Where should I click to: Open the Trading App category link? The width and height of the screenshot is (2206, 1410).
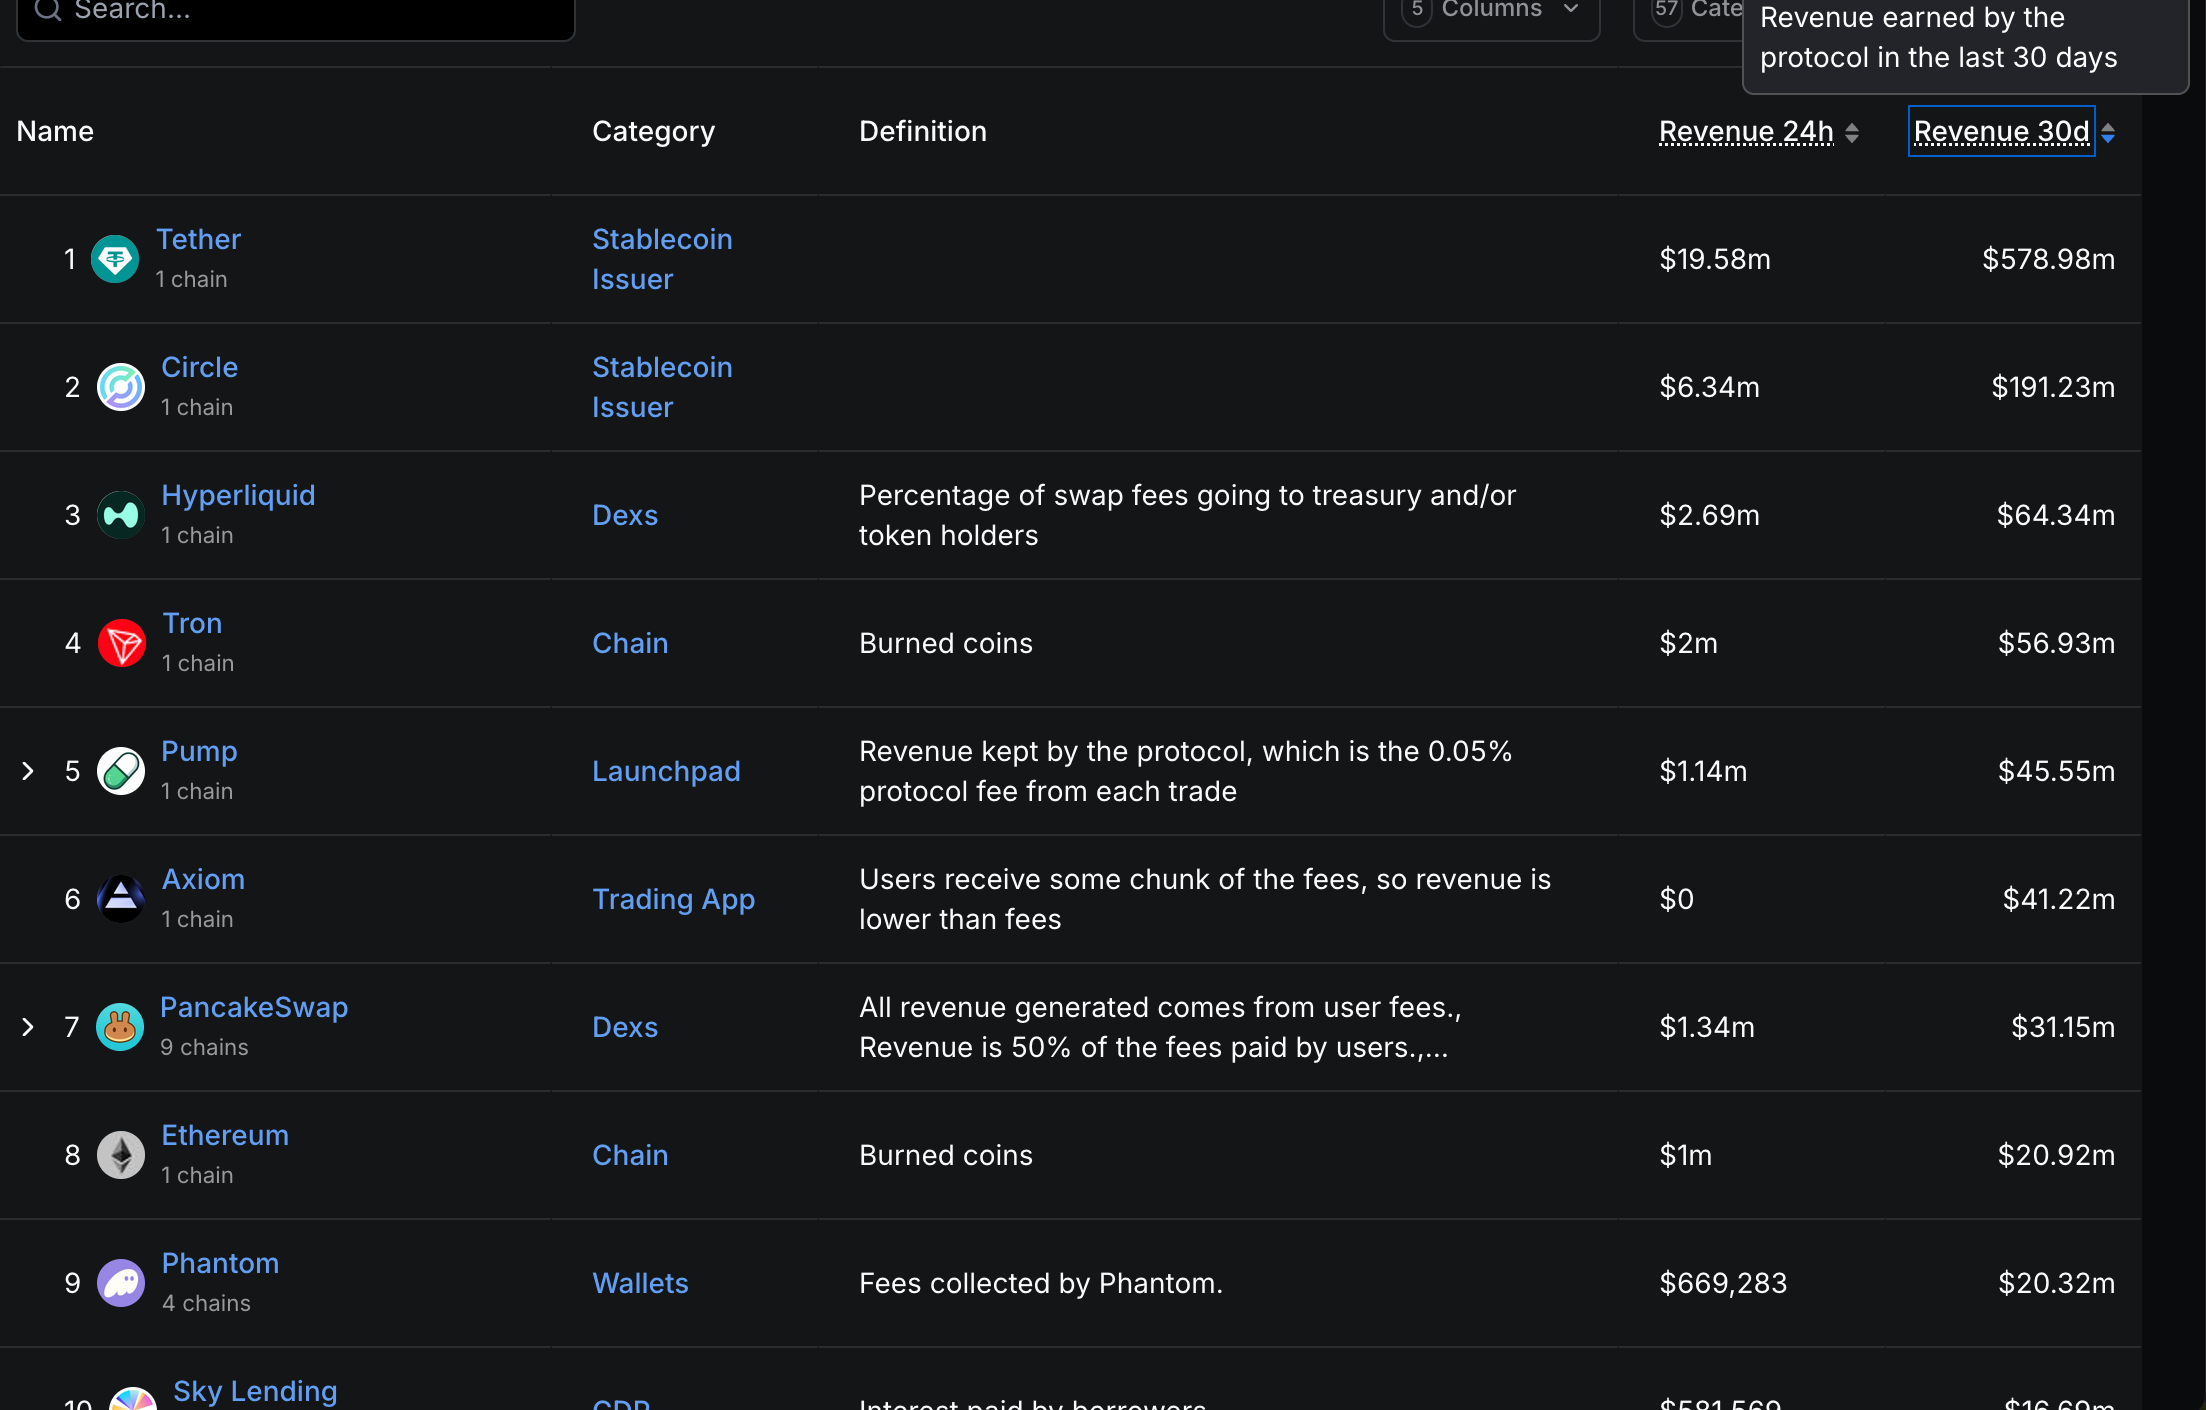coord(673,899)
